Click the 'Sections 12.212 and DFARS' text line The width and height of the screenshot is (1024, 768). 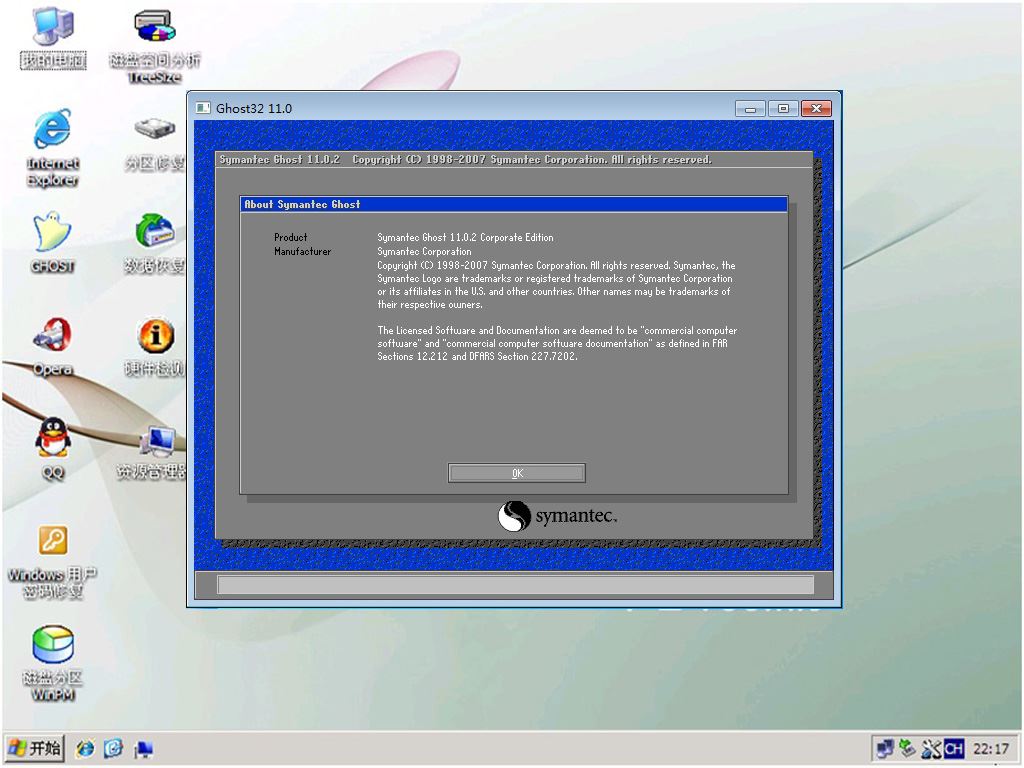tap(477, 357)
